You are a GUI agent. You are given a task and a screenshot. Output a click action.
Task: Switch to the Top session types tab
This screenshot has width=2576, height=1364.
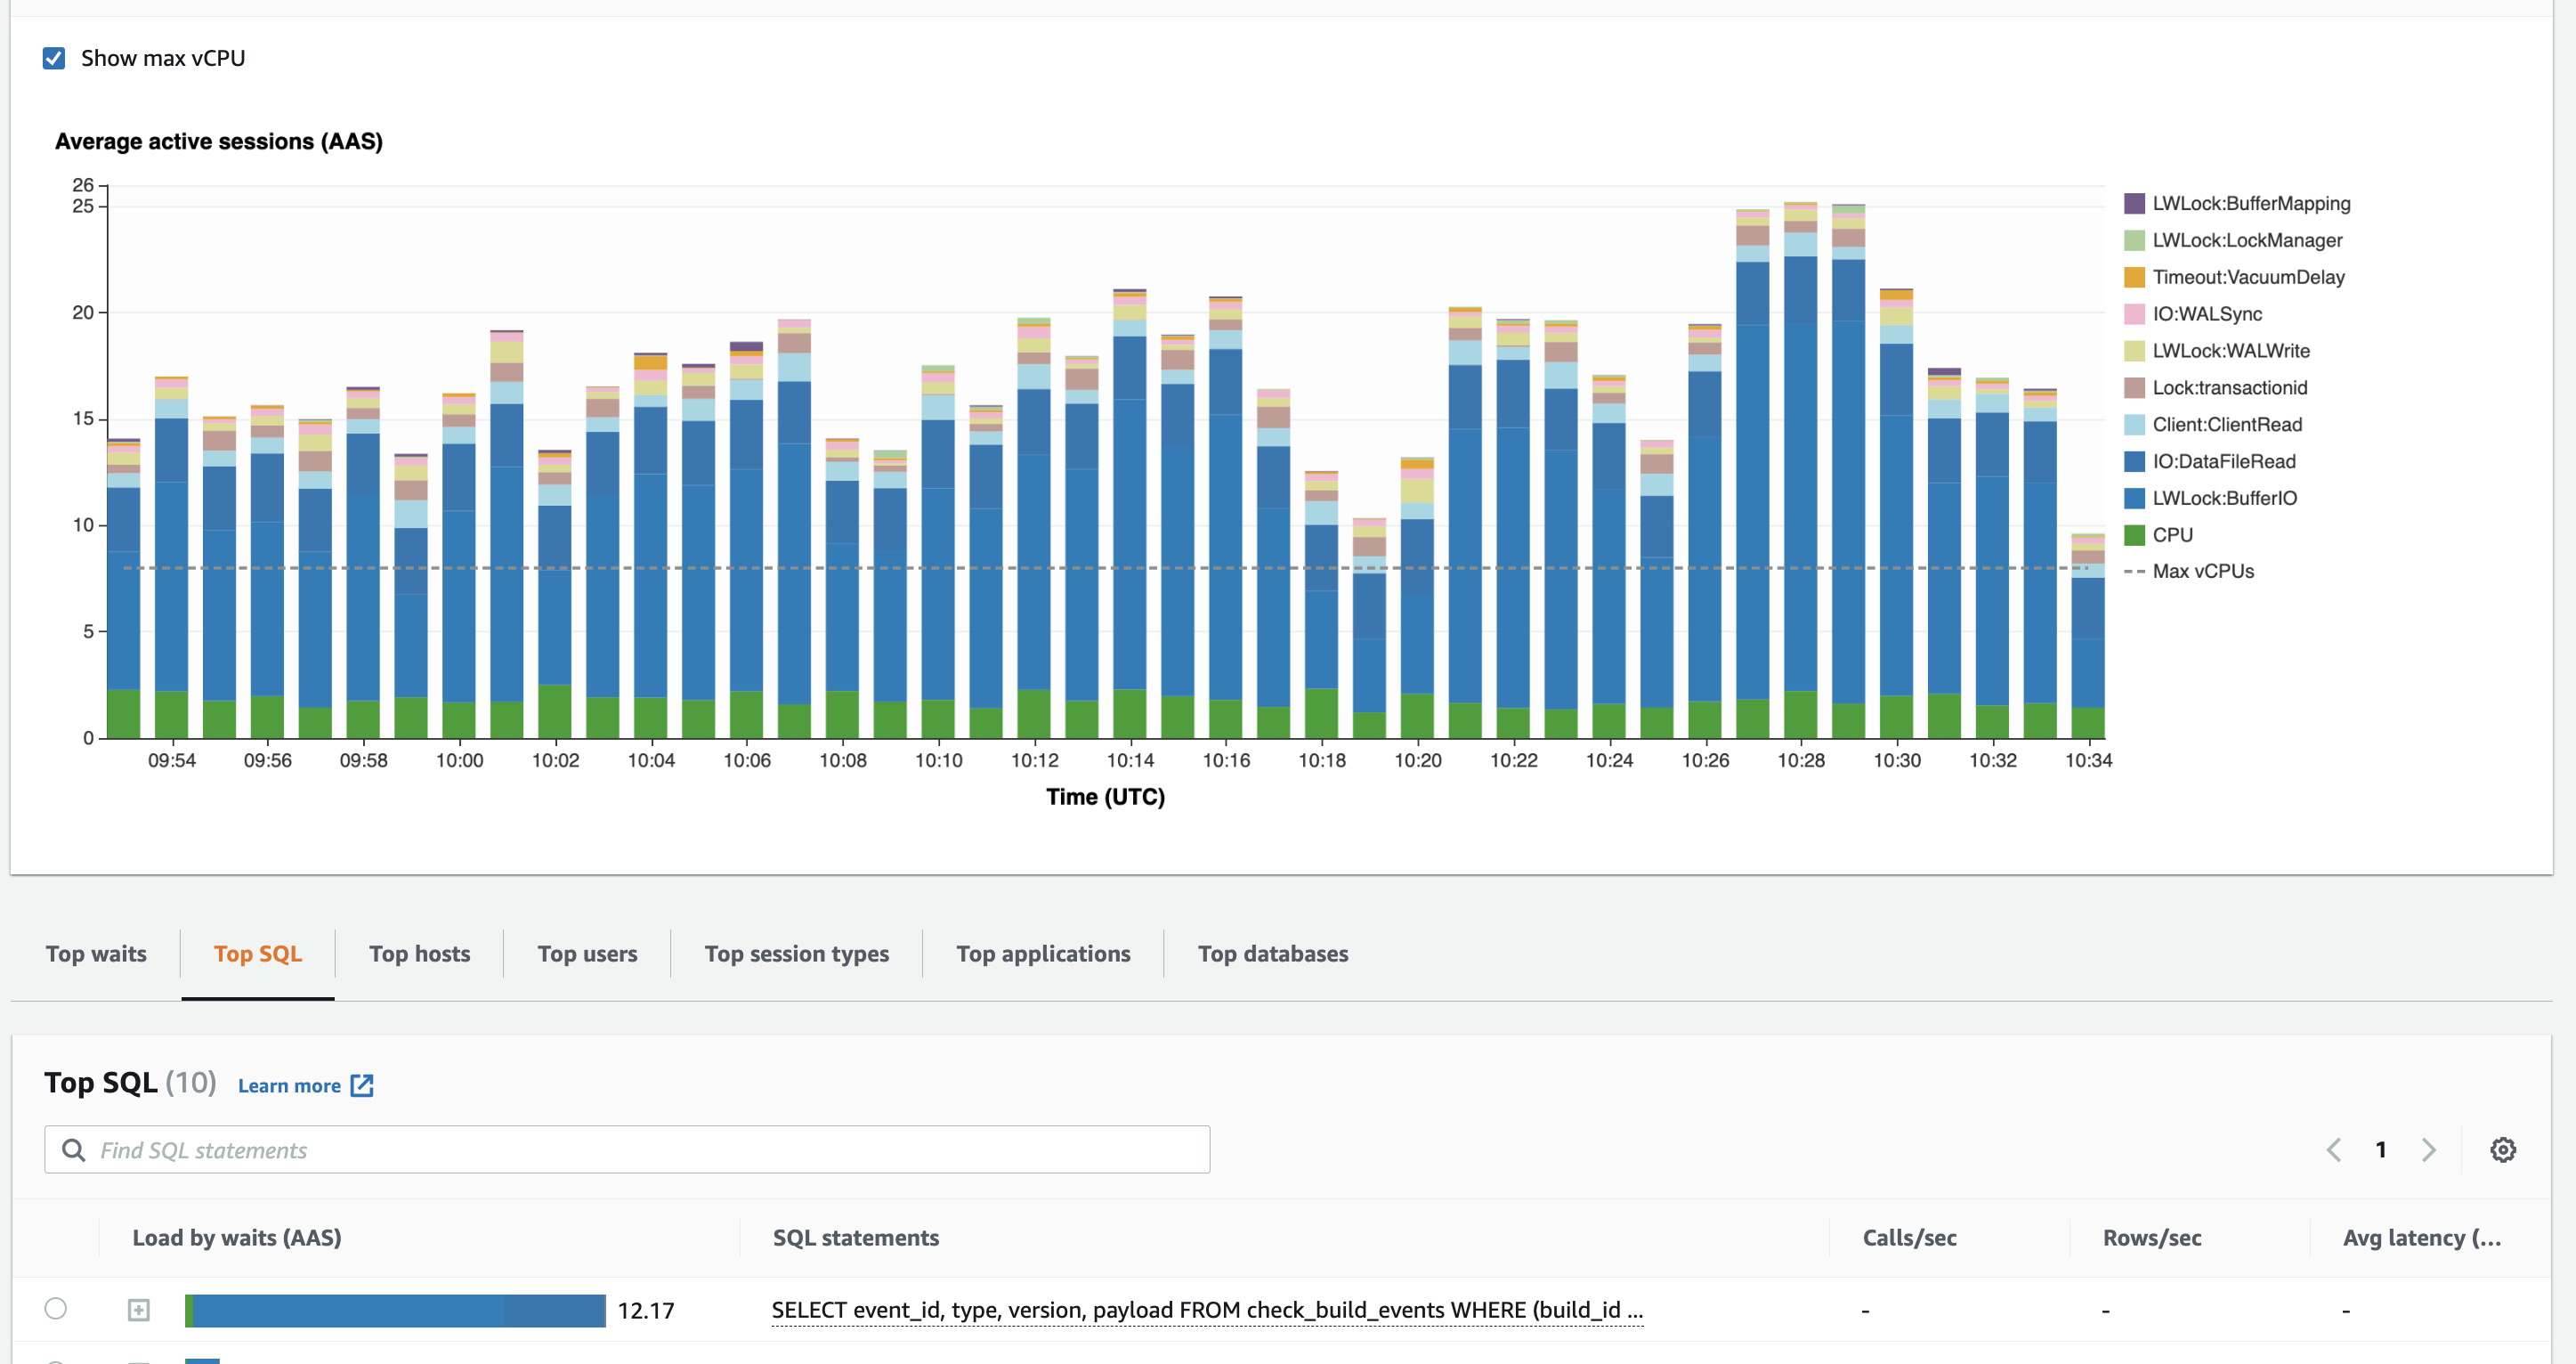(x=796, y=953)
